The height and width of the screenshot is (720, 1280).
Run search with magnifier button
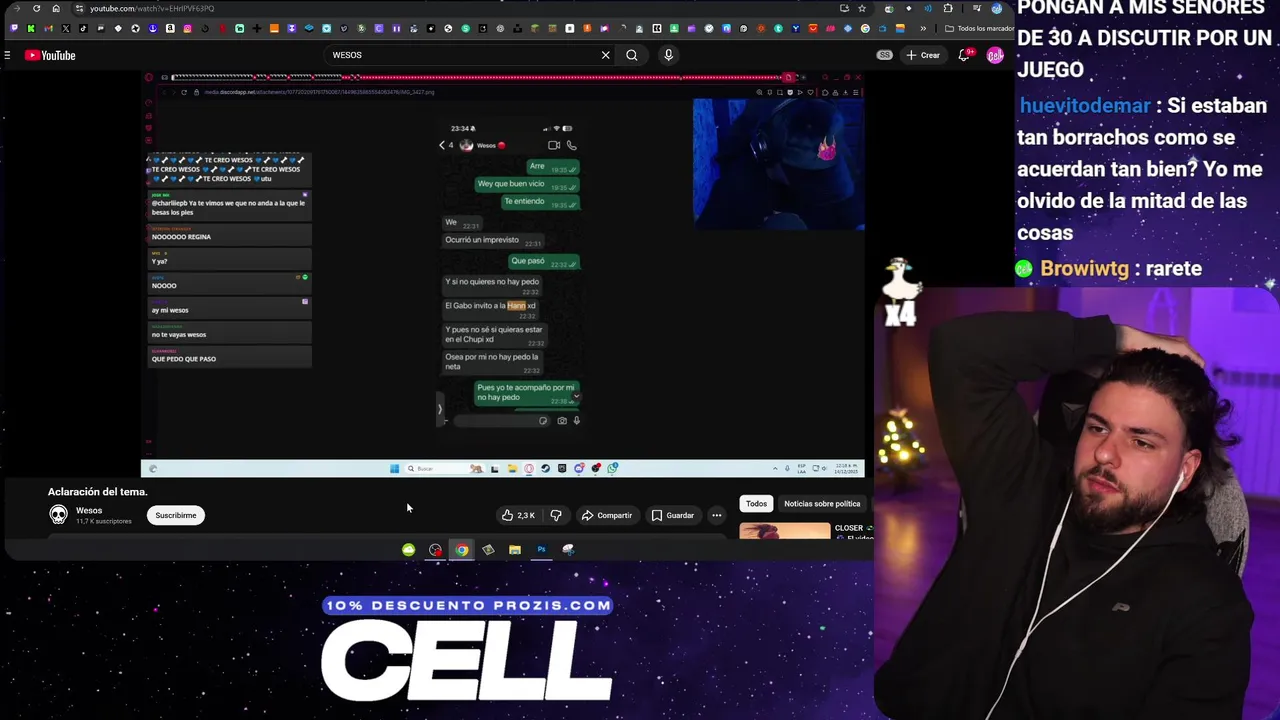[x=632, y=55]
